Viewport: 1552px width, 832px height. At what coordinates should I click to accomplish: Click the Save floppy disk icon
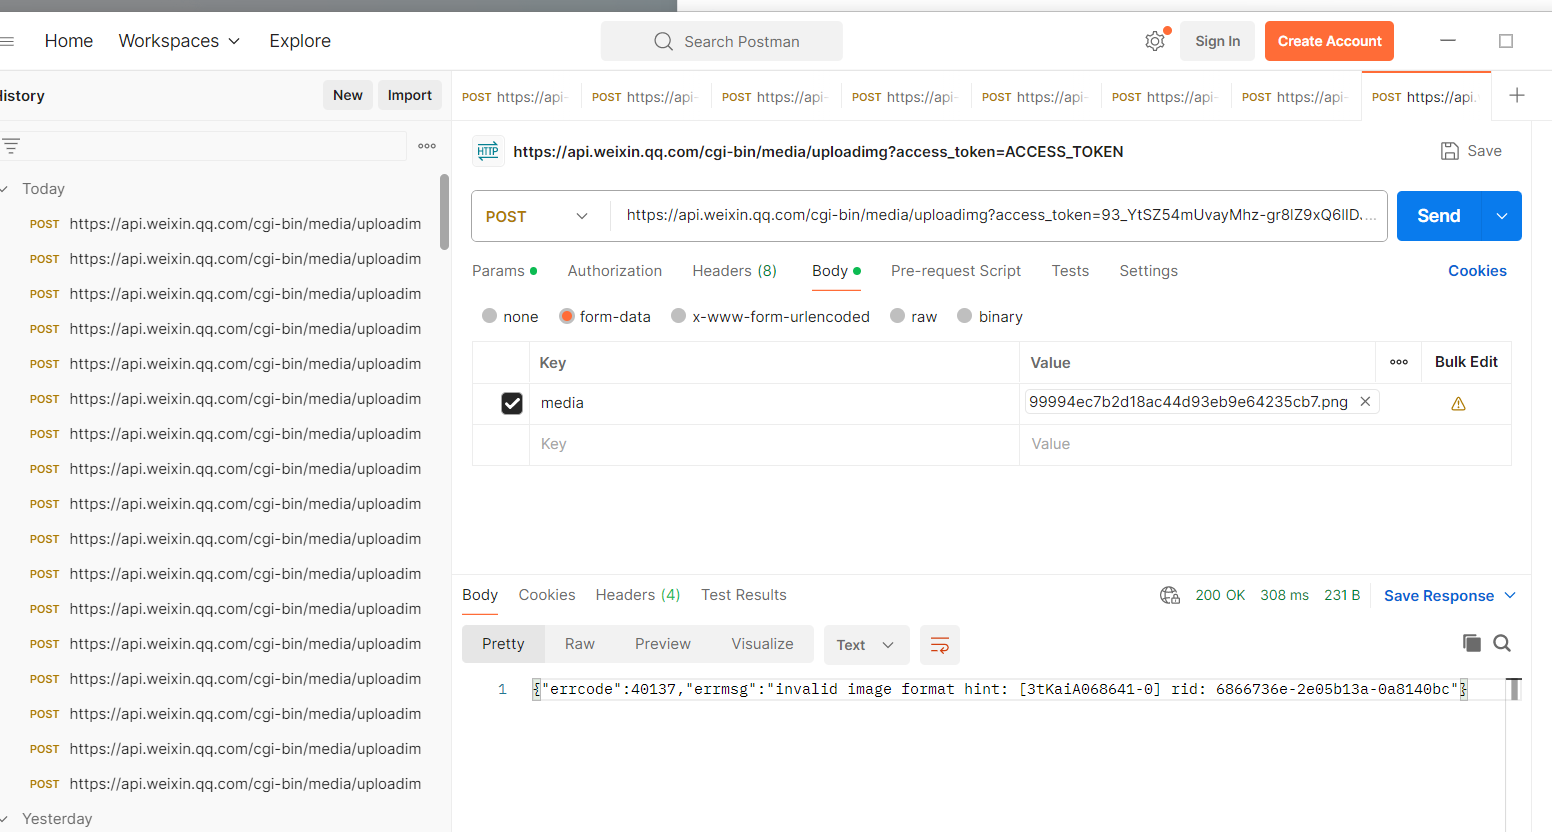(x=1449, y=151)
